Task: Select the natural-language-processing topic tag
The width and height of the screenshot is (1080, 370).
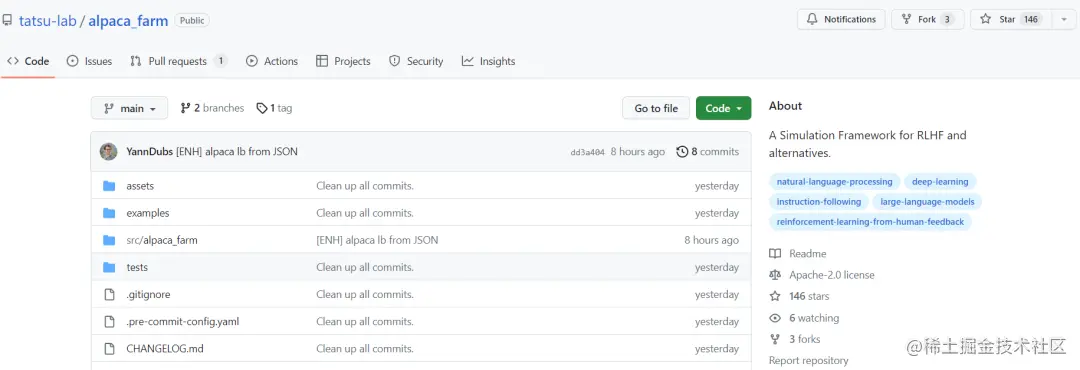Action: click(x=834, y=182)
